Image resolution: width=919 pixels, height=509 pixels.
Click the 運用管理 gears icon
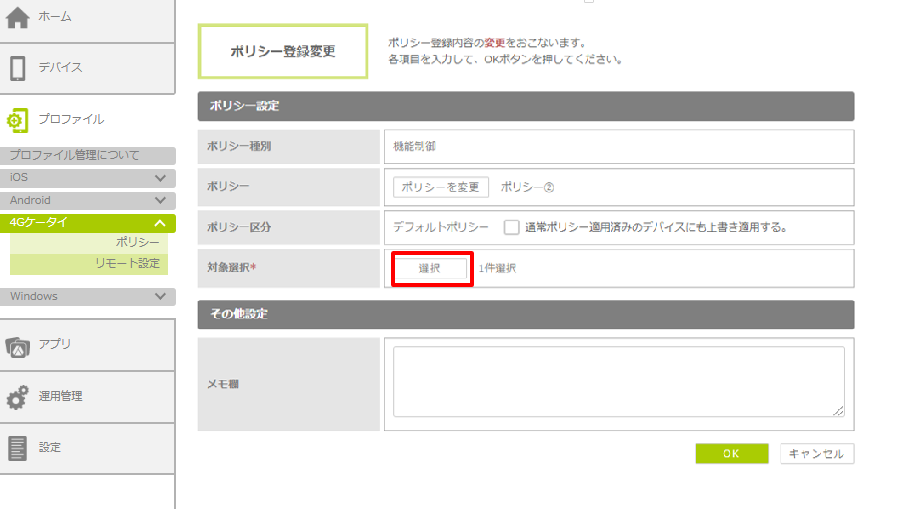pos(18,397)
